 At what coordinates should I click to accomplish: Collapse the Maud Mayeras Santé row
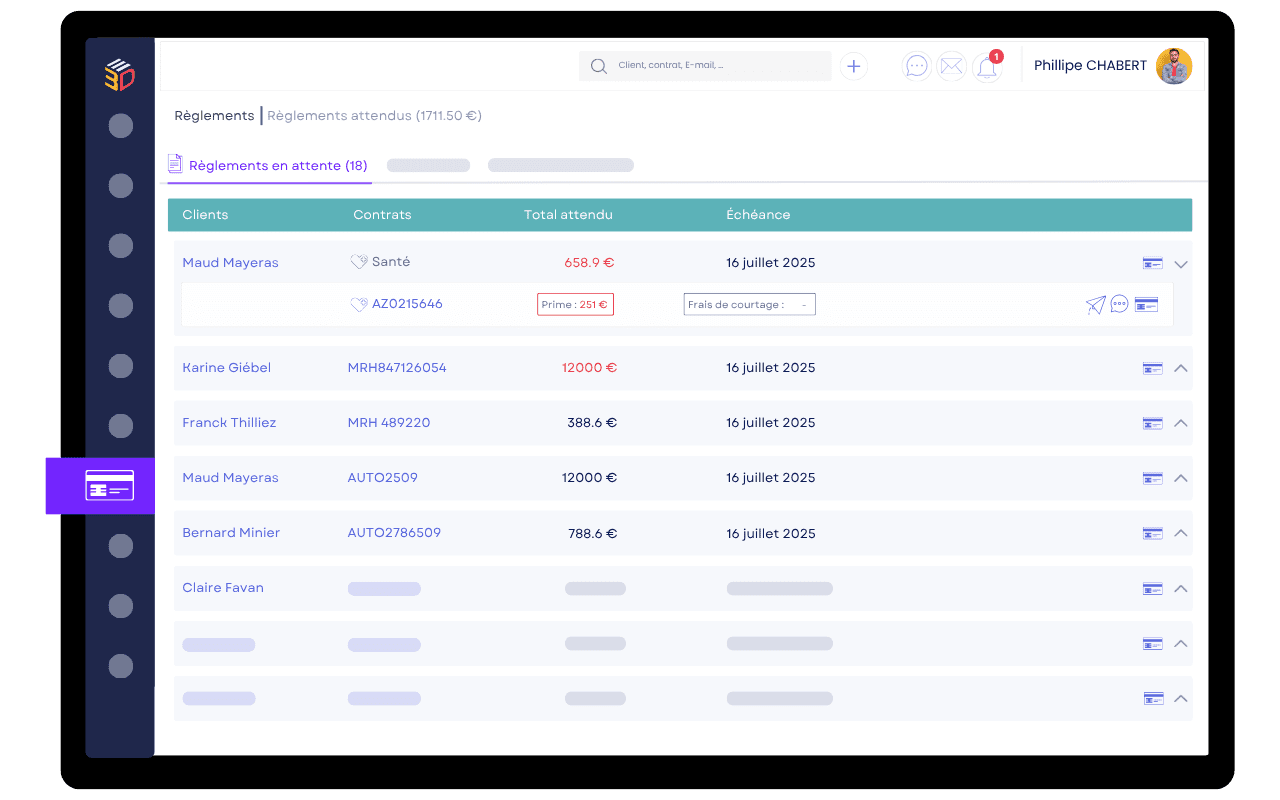[x=1181, y=264]
